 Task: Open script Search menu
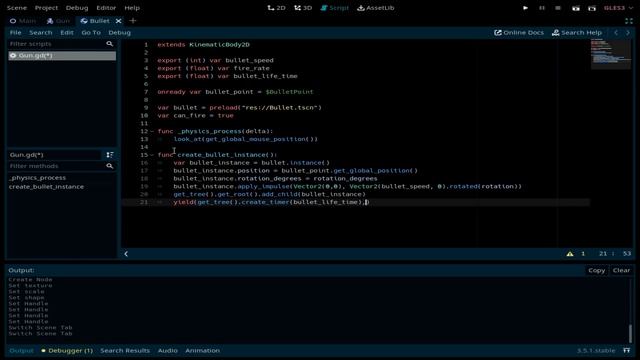coord(40,32)
